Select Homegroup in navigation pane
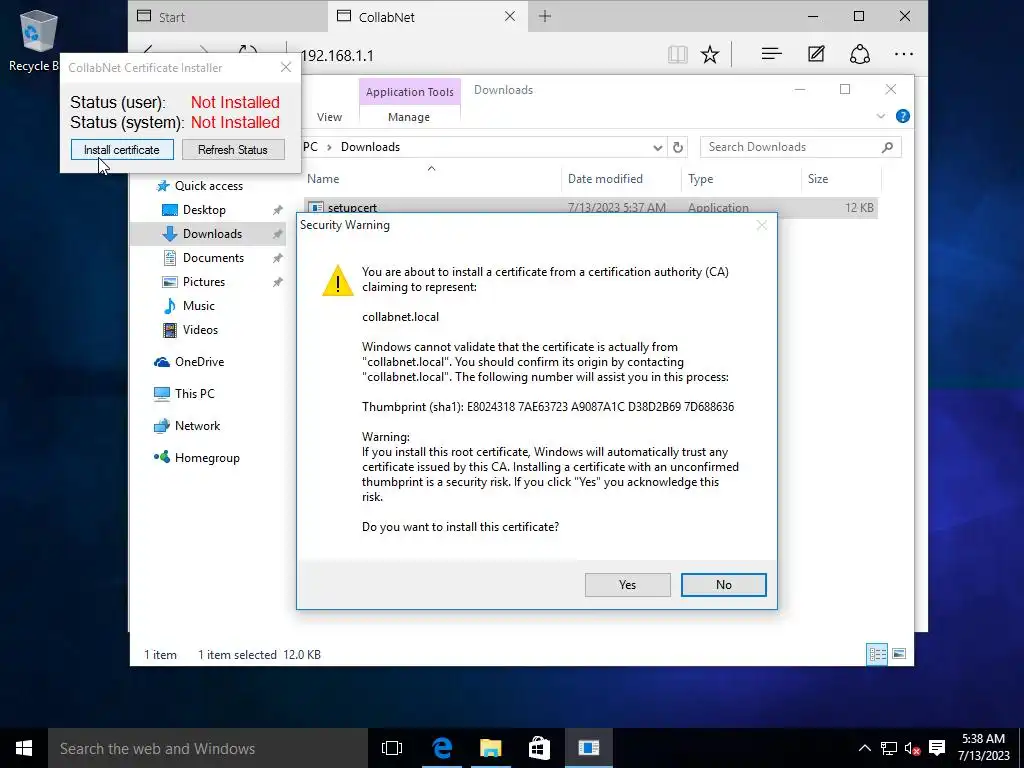This screenshot has height=768, width=1024. 206,458
